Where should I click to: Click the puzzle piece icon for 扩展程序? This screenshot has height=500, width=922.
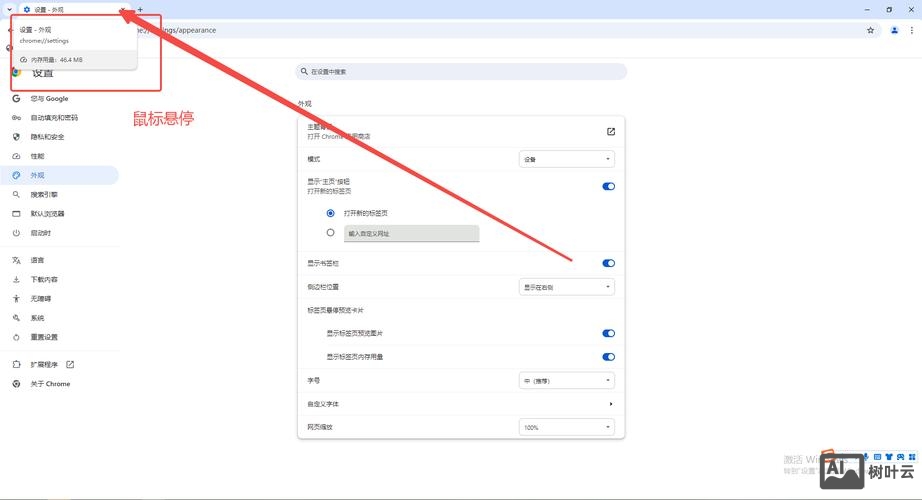pyautogui.click(x=16, y=365)
